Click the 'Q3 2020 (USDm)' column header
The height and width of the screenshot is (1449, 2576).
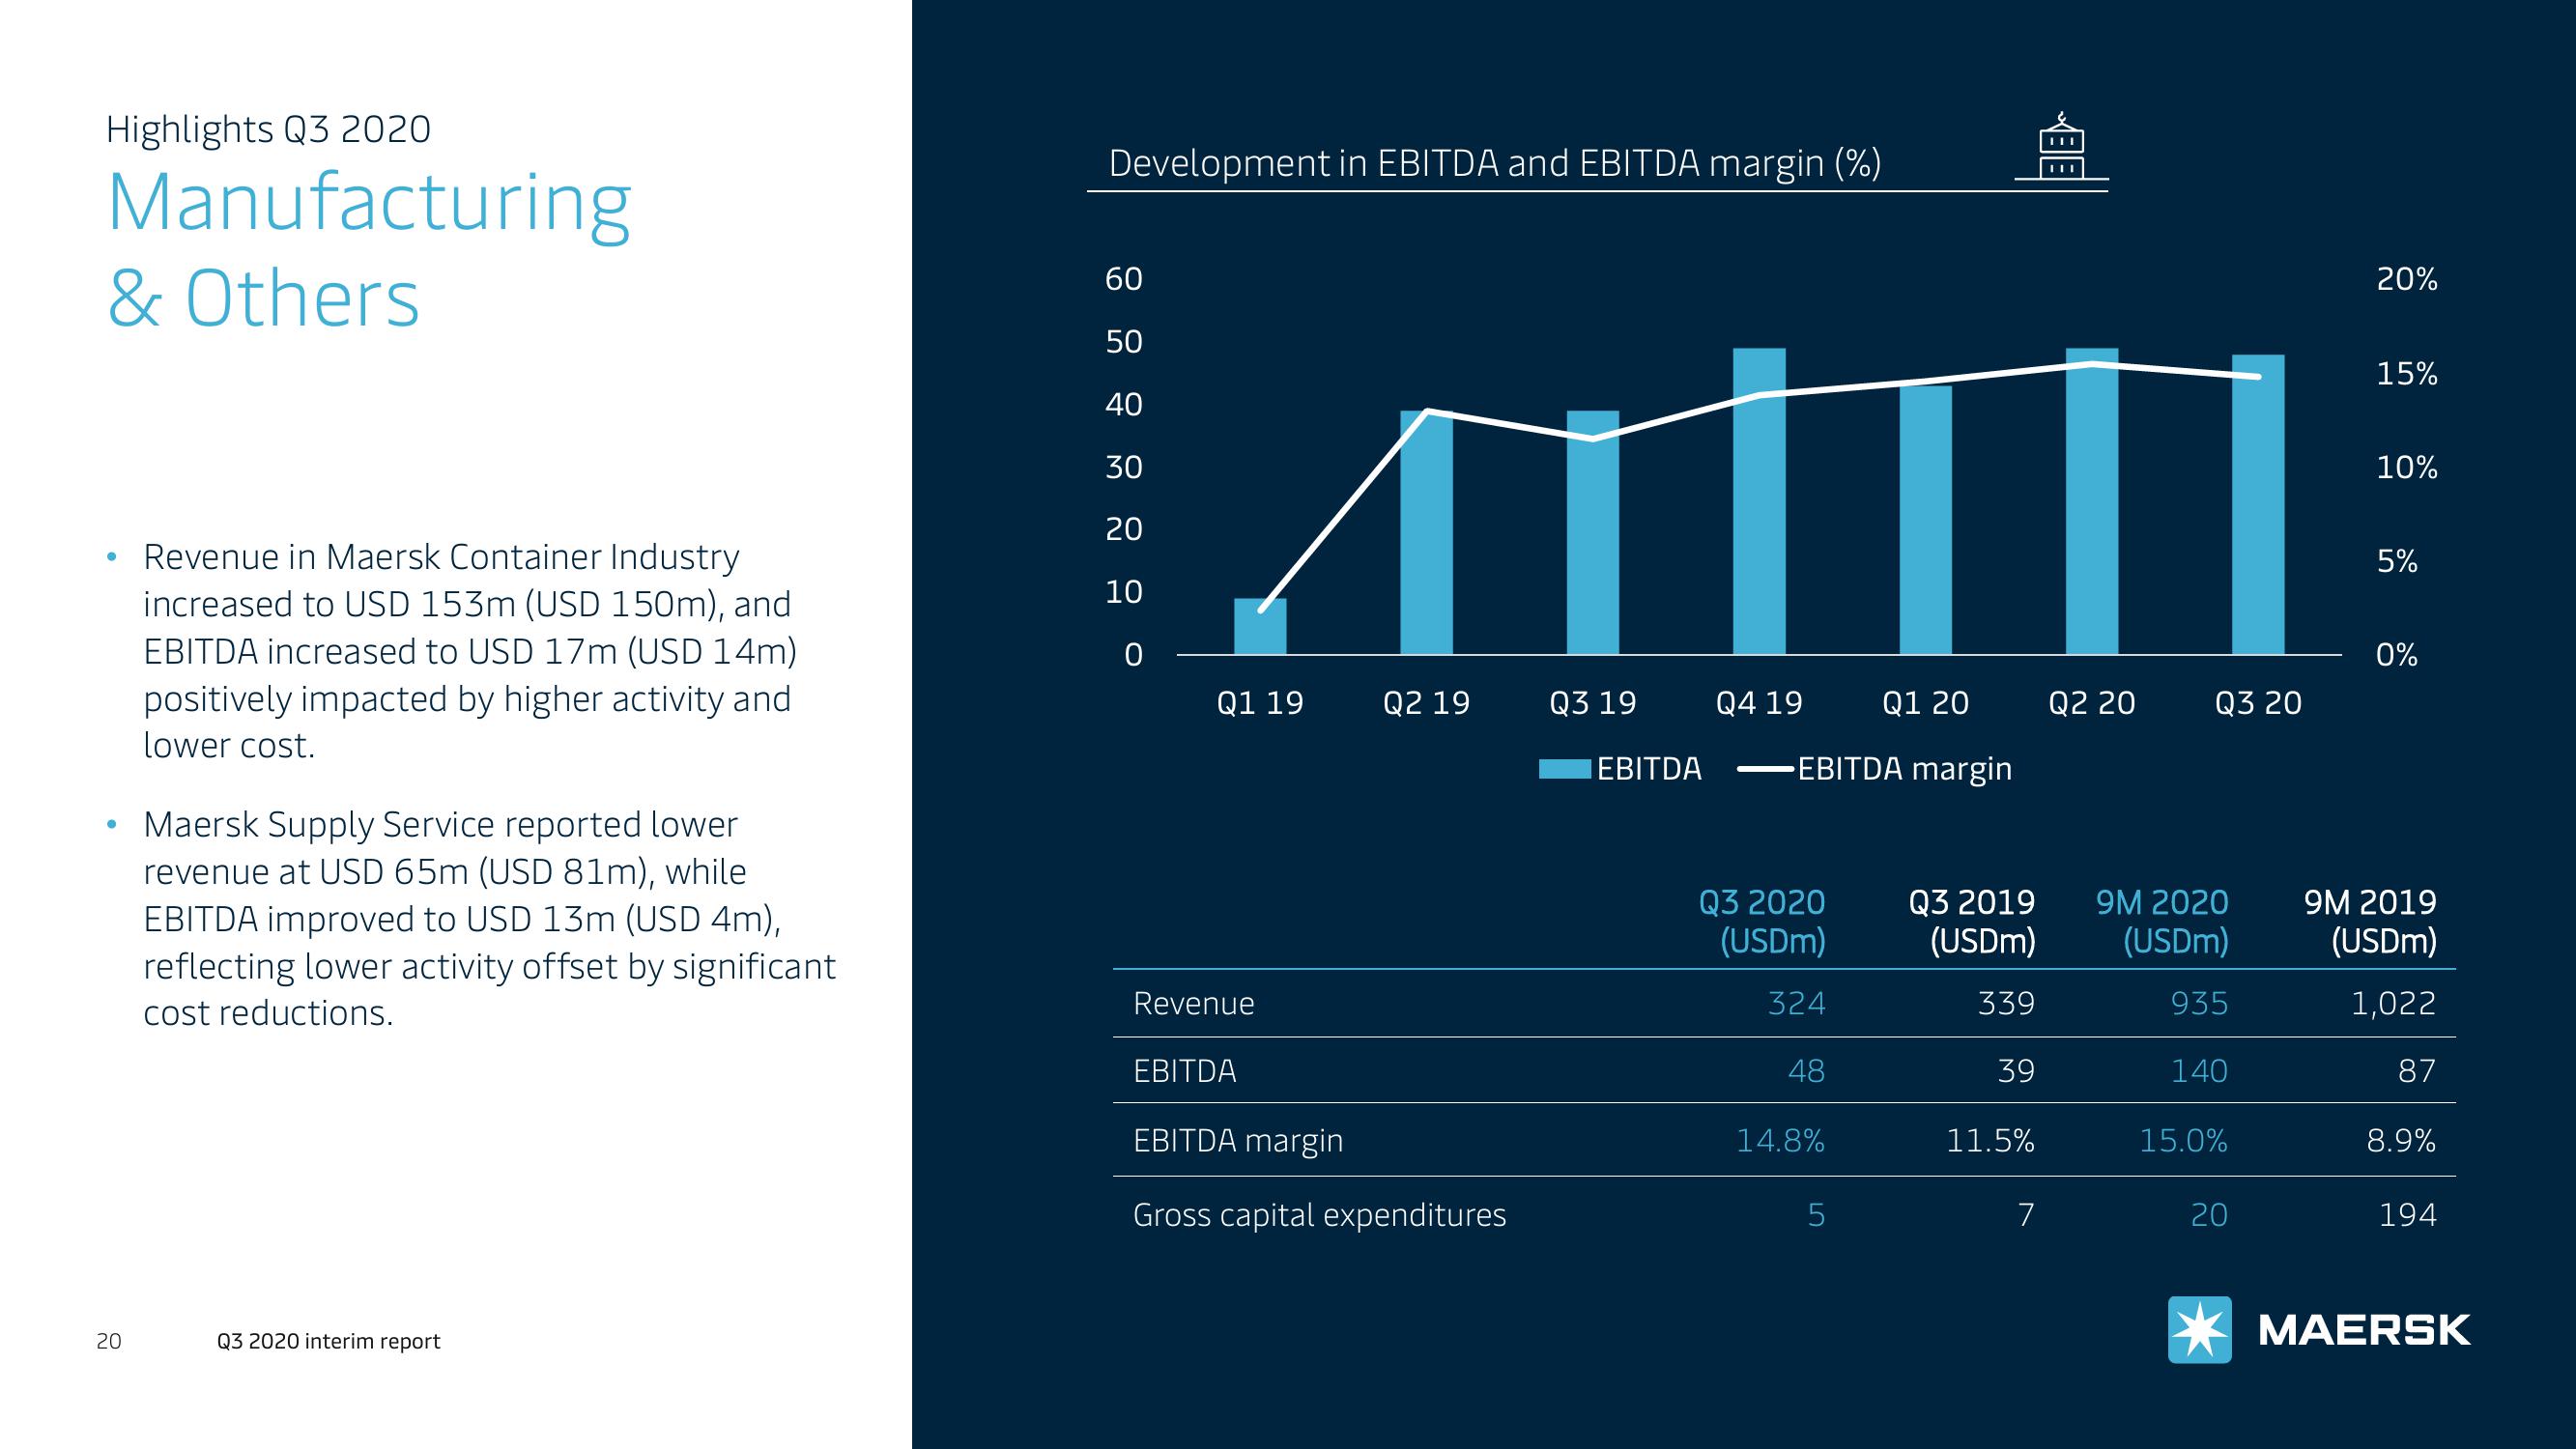(1762, 921)
